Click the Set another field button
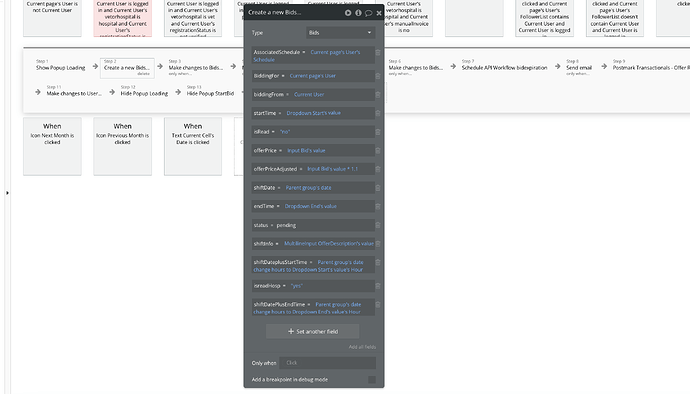This screenshot has height=394, width=690. coord(312,331)
